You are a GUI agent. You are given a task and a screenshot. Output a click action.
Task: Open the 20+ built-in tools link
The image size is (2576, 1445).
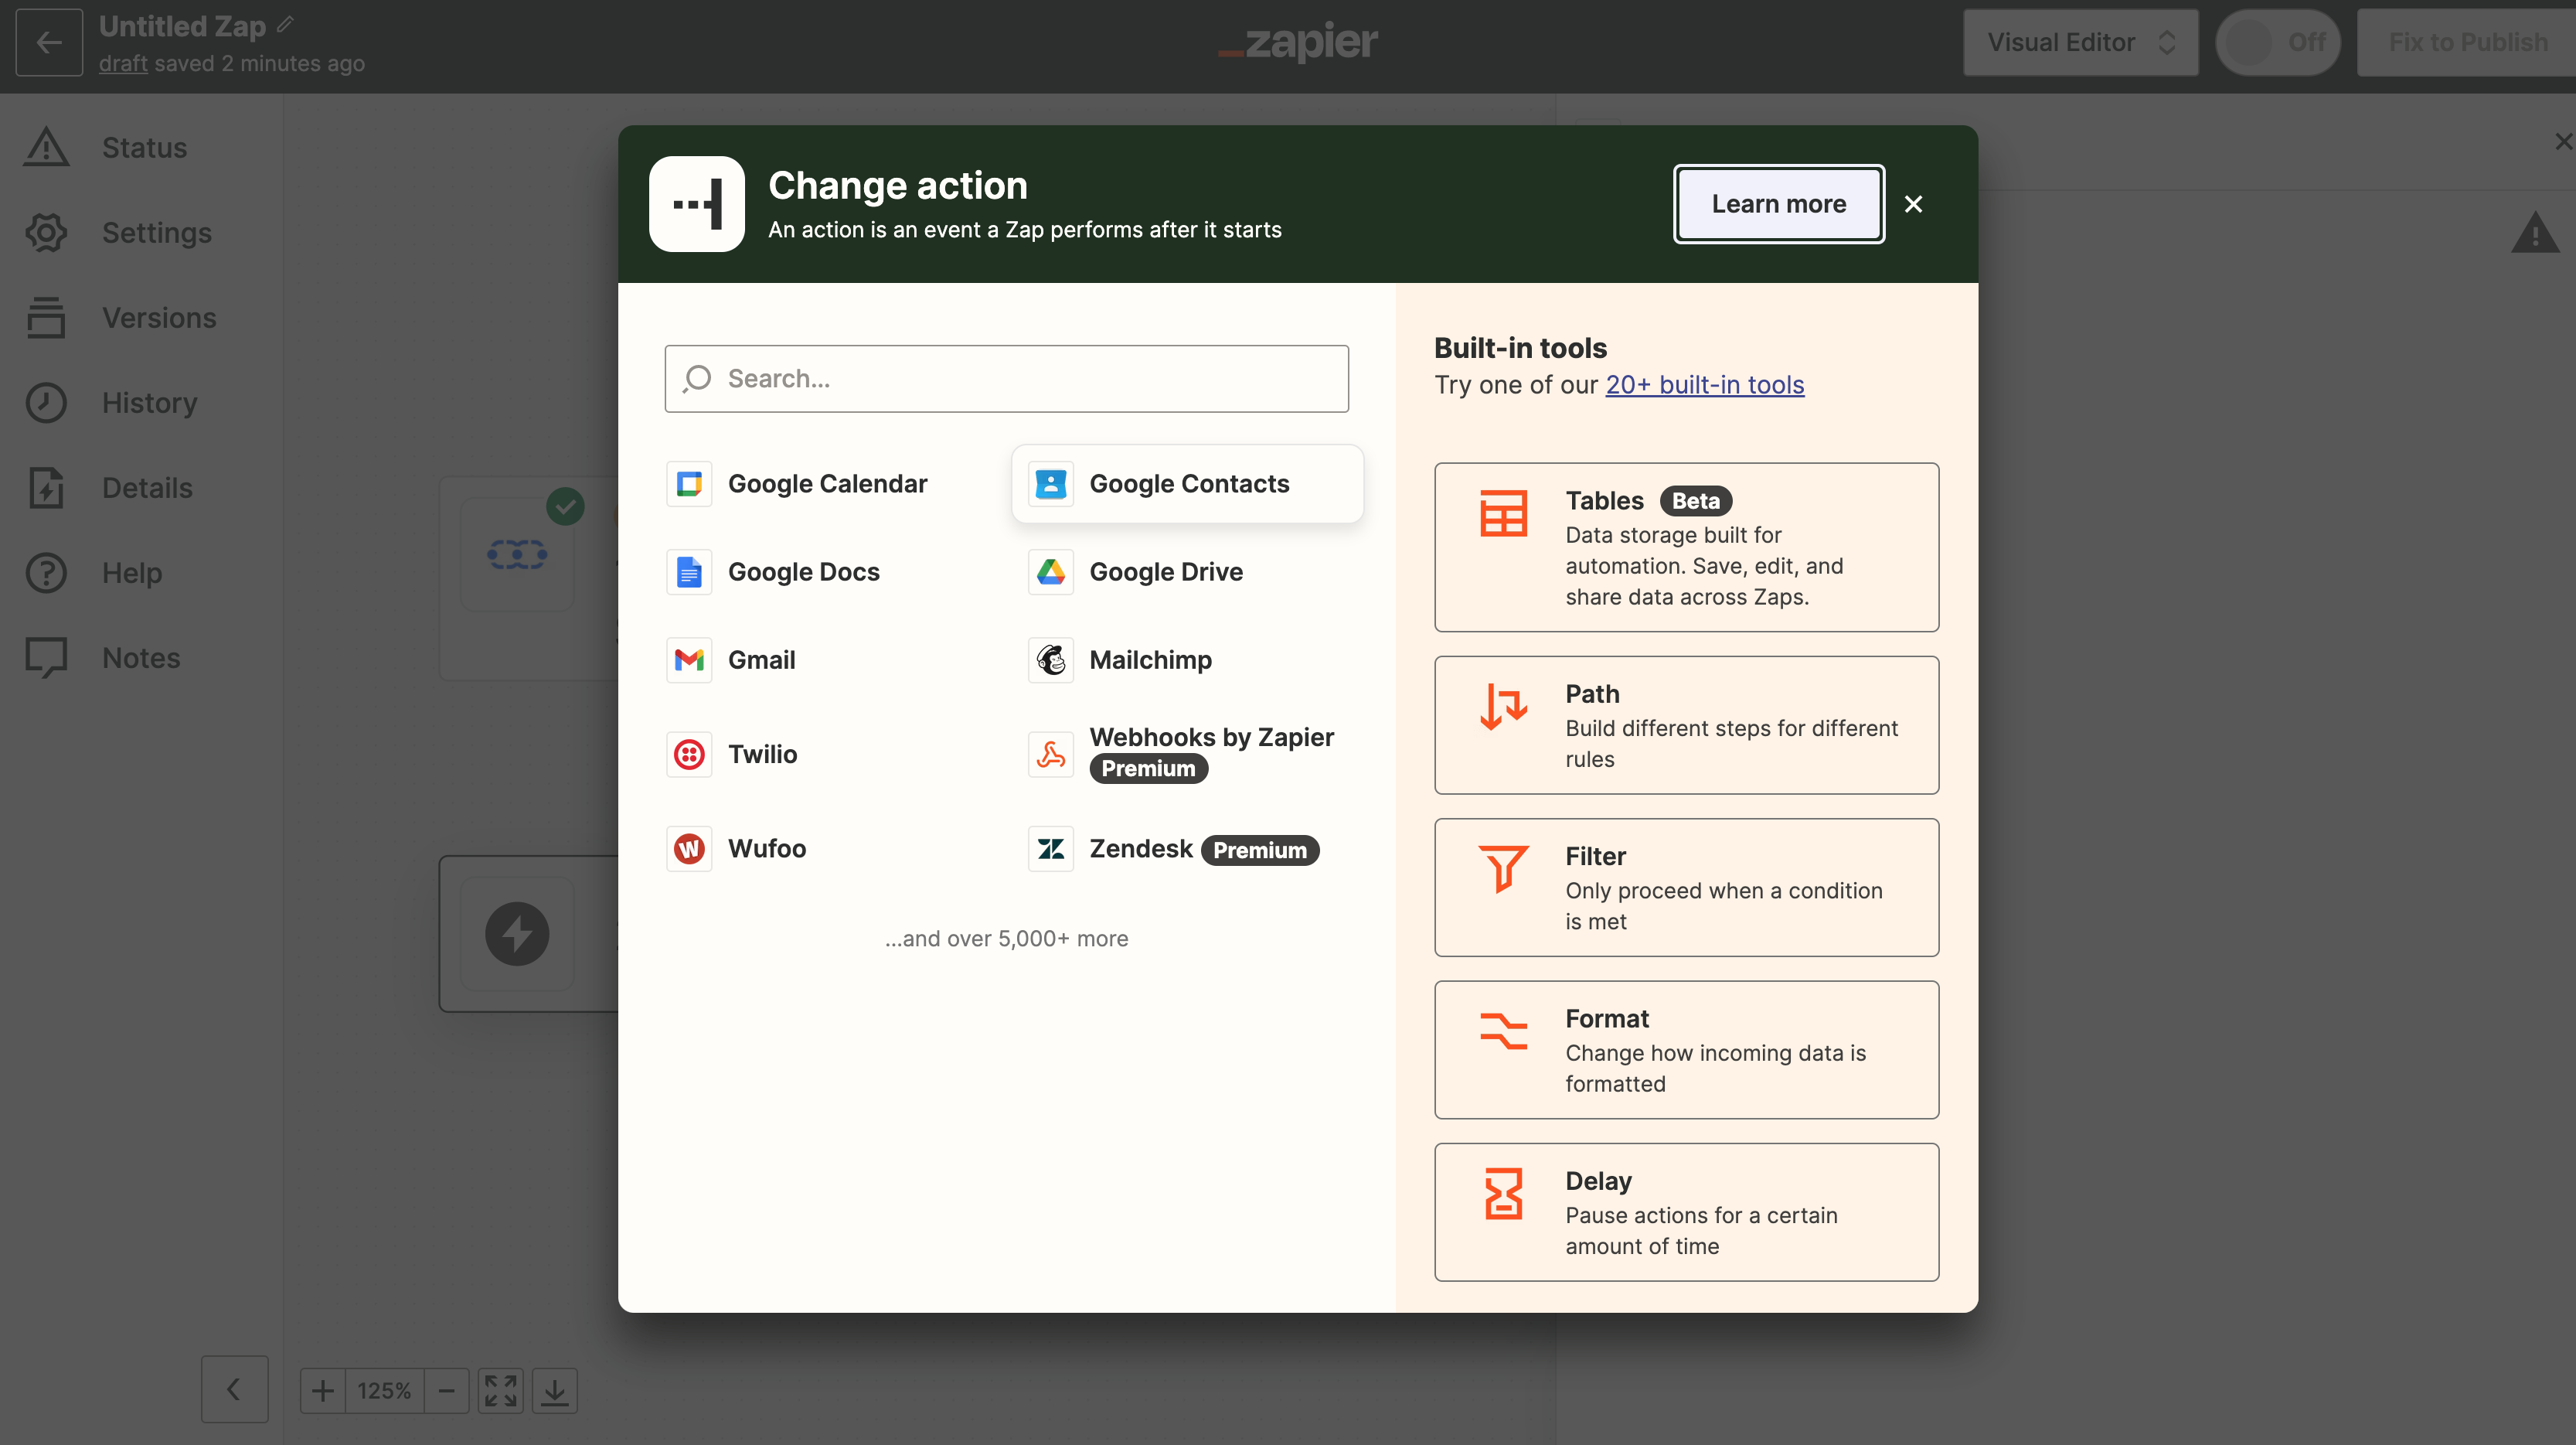click(x=1704, y=385)
